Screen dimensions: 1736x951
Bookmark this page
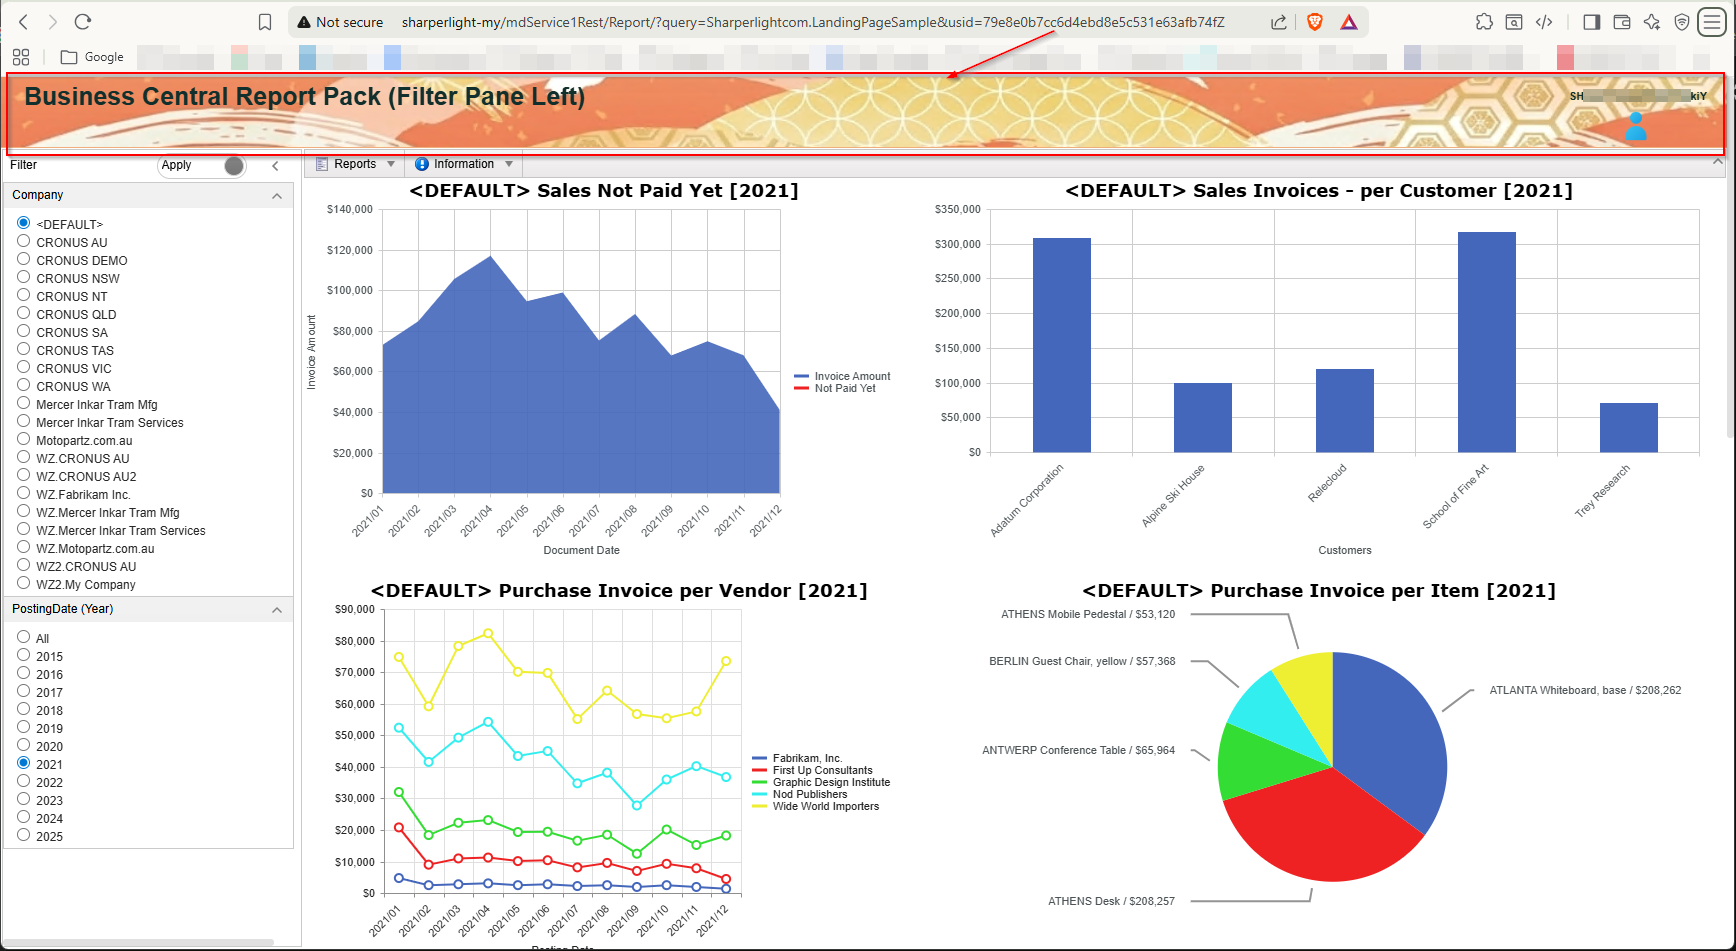pos(265,22)
